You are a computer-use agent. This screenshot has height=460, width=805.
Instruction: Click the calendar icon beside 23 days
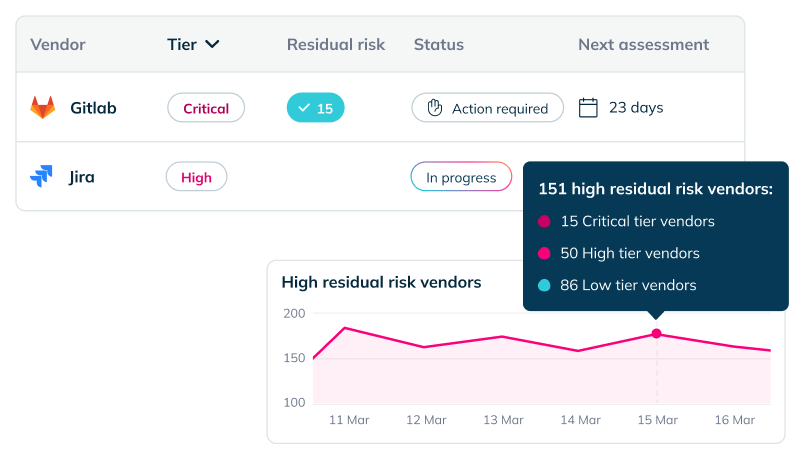(x=588, y=108)
